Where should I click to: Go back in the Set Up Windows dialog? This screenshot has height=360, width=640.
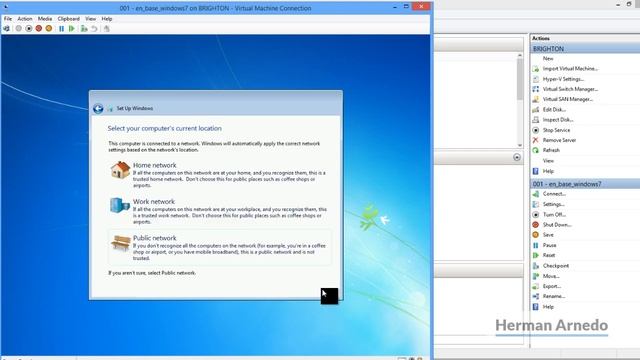click(98, 109)
